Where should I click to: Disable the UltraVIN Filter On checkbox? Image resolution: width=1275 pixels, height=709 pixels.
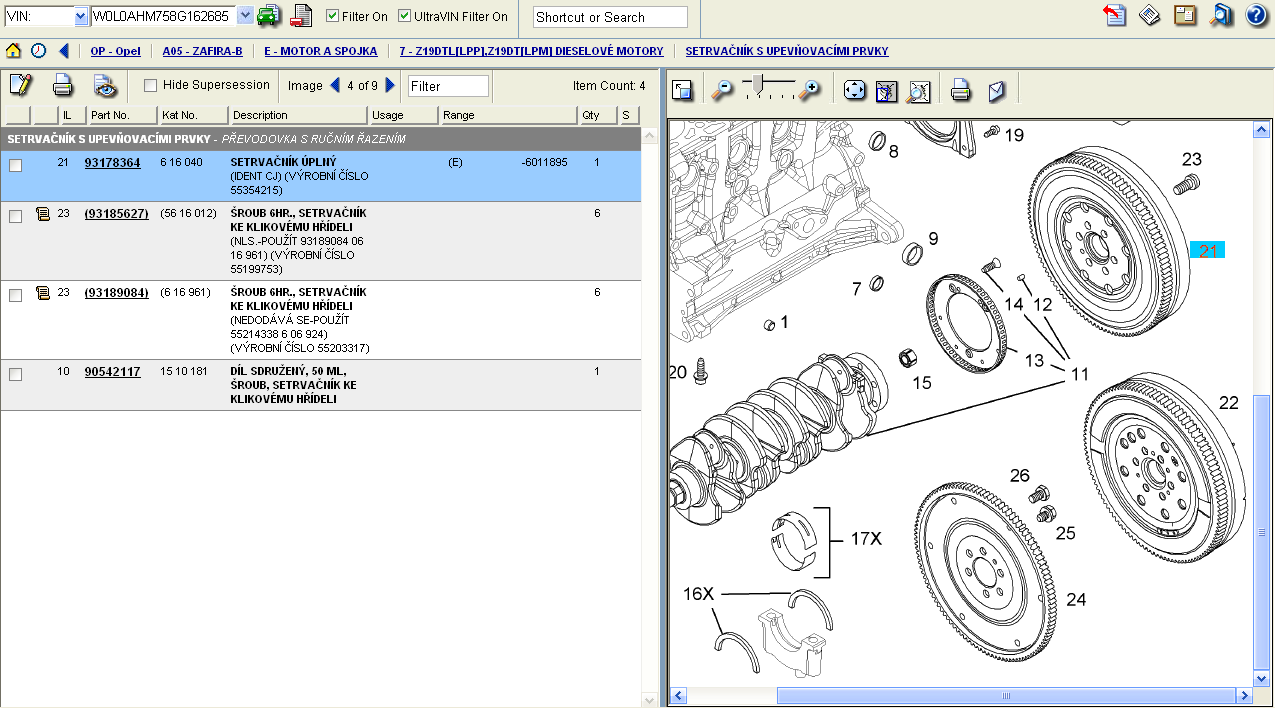click(404, 16)
